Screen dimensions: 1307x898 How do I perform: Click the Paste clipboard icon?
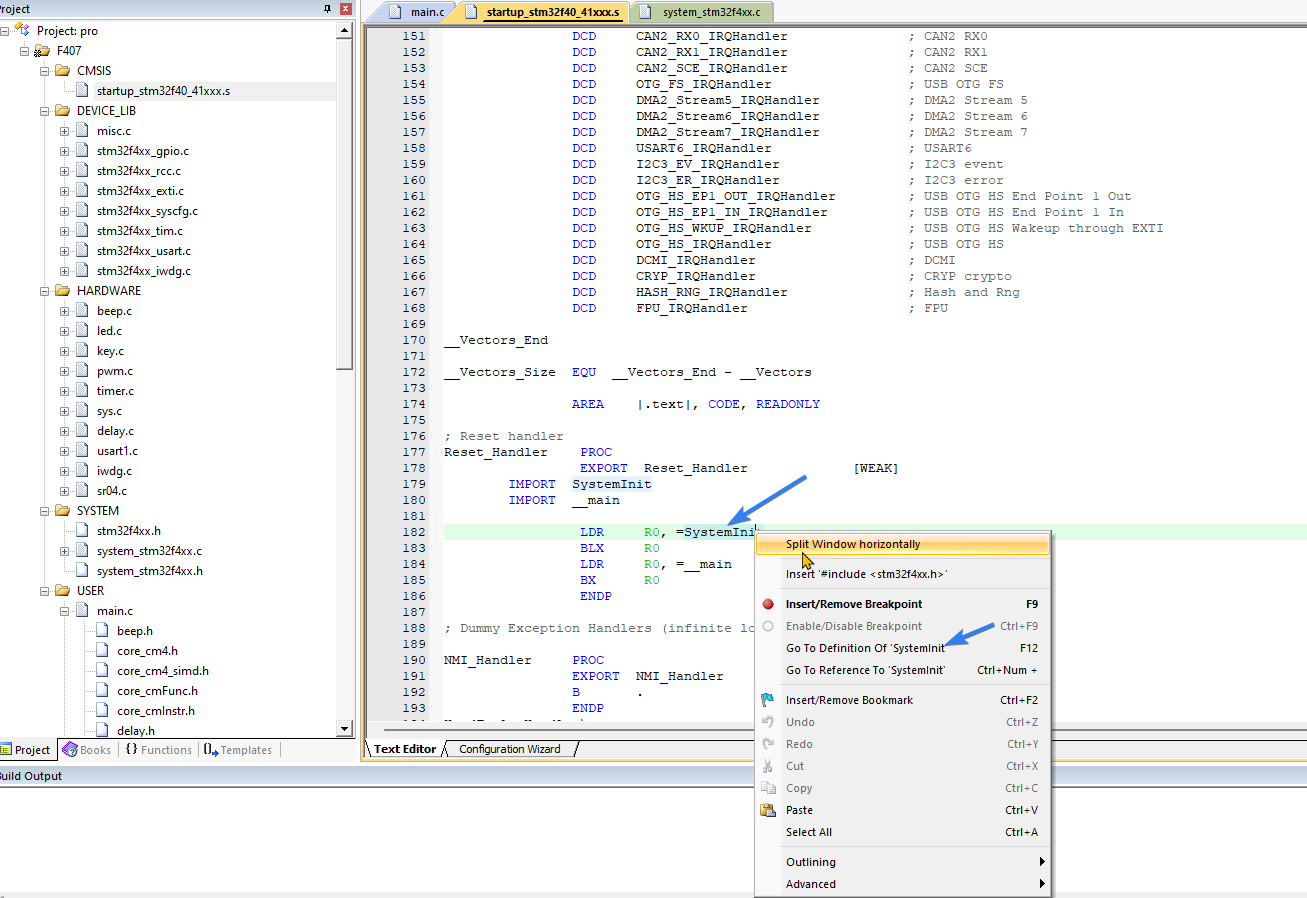coord(768,810)
